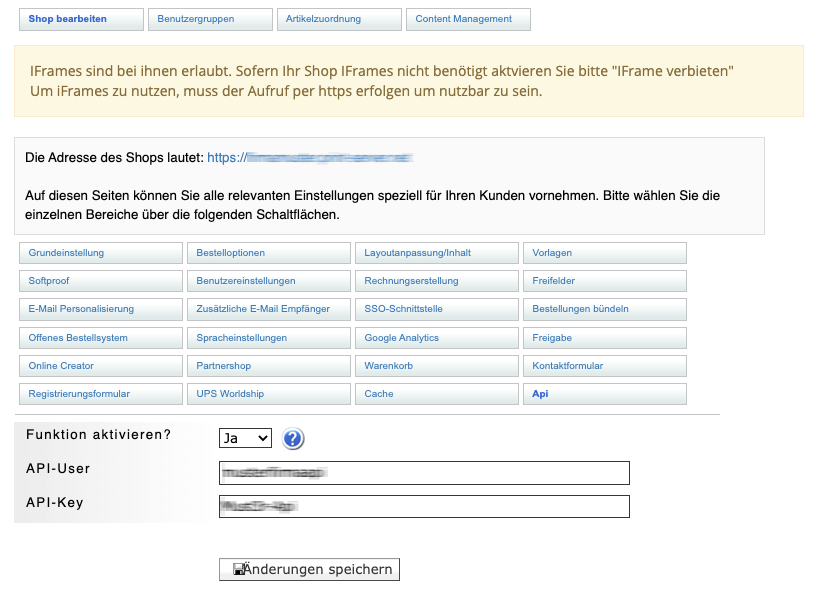840x615 pixels.
Task: Open the Vorlagen section
Action: pos(605,253)
